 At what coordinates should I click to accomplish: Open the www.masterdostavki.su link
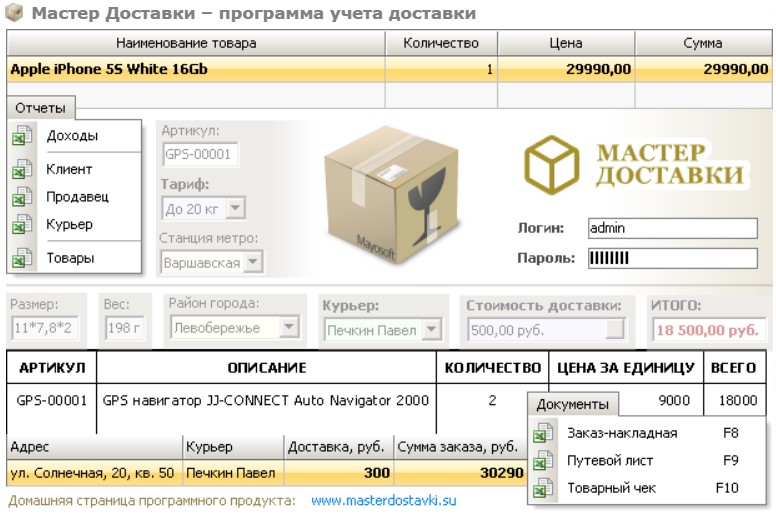(384, 501)
